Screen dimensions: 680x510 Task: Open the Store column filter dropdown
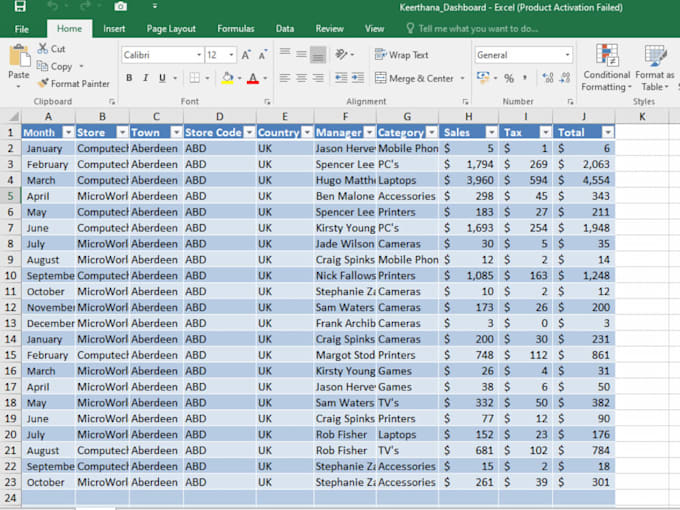[123, 132]
